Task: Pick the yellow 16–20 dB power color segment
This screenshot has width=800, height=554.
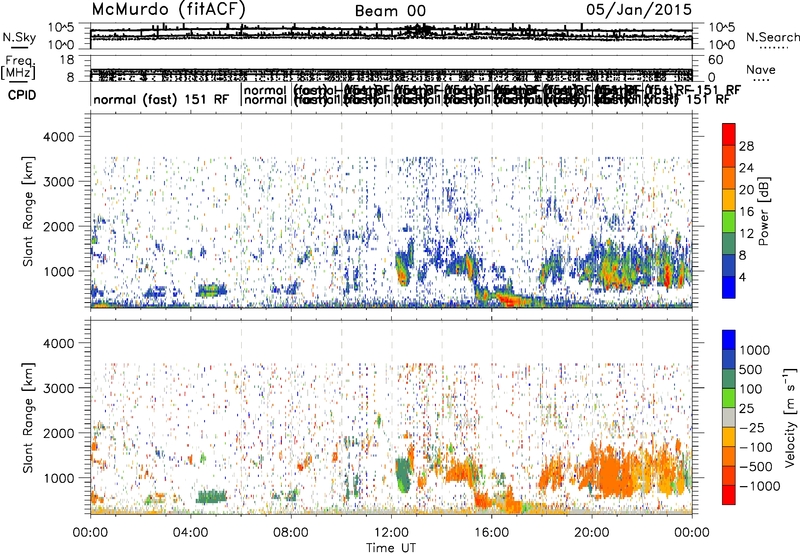Action: click(729, 200)
